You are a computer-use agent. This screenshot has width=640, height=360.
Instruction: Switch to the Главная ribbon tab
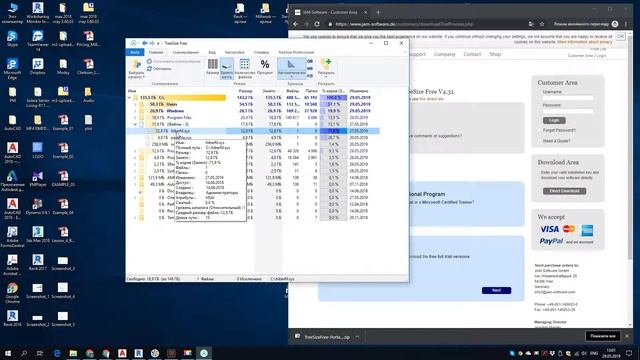[156, 52]
